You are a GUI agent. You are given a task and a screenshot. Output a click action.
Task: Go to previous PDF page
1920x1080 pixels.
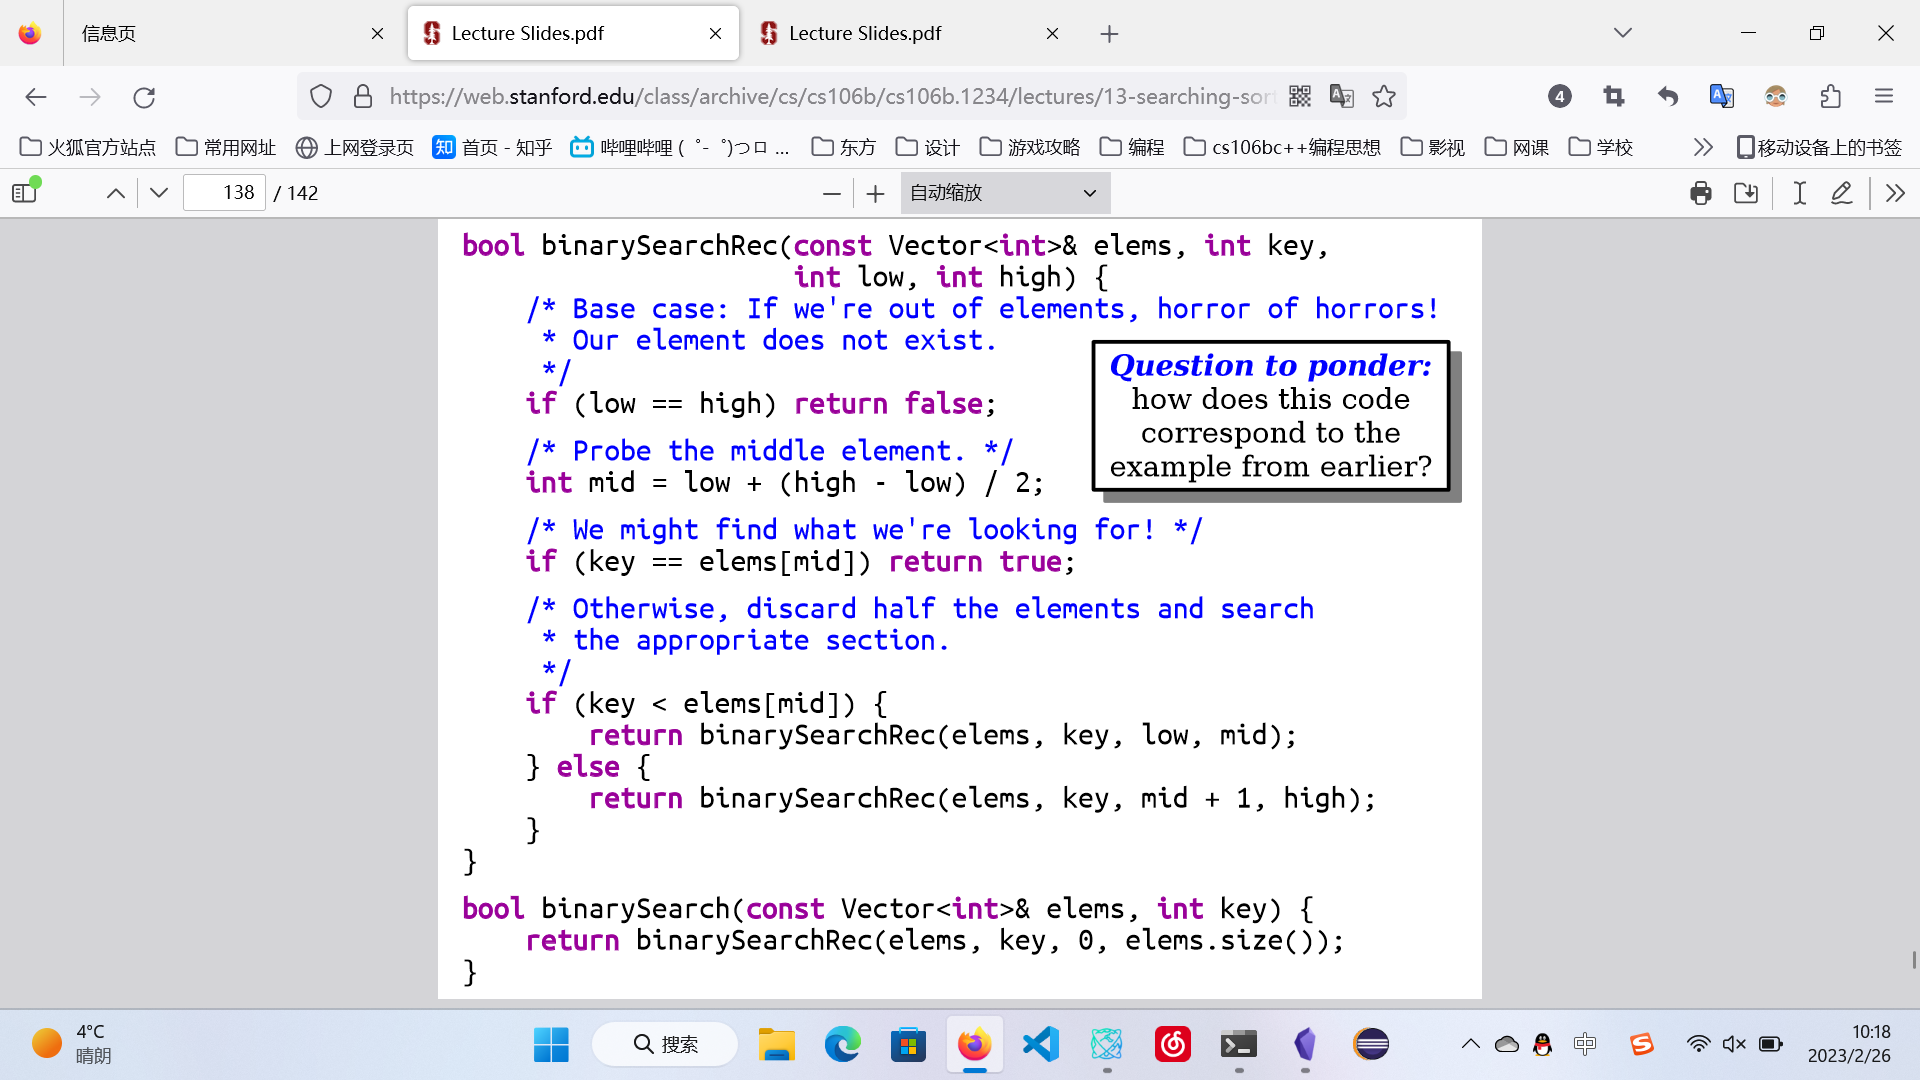(116, 192)
